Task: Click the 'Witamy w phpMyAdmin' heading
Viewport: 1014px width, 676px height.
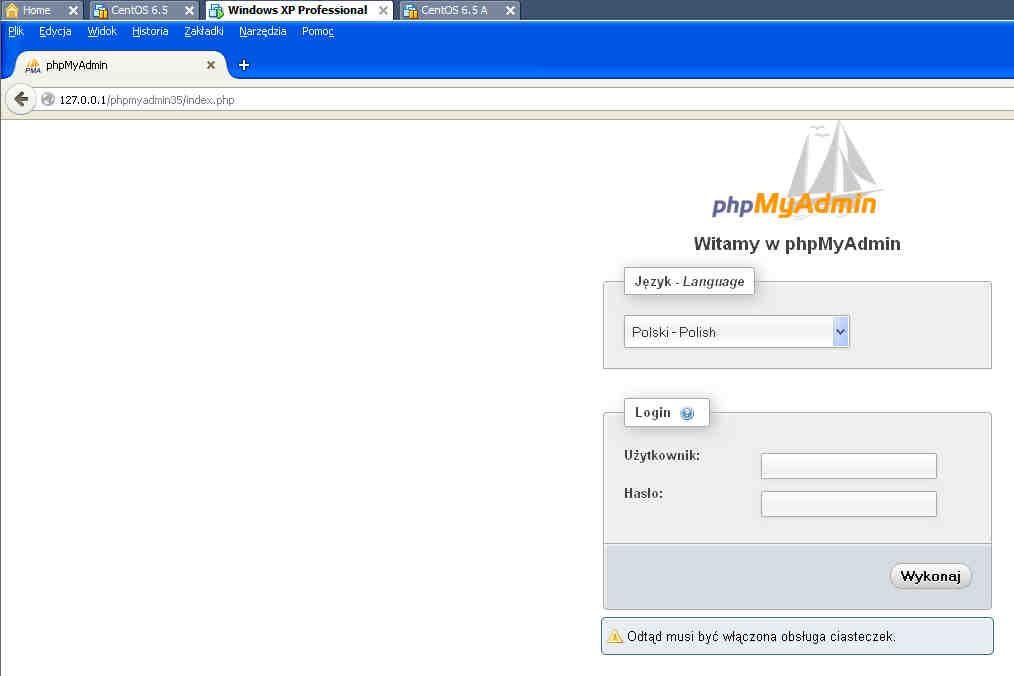Action: [797, 244]
